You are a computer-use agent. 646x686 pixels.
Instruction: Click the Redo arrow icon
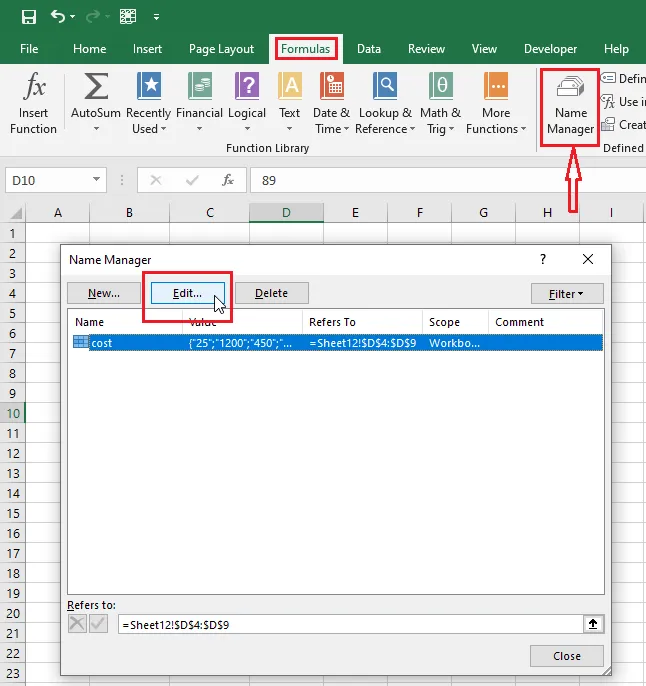coord(93,17)
